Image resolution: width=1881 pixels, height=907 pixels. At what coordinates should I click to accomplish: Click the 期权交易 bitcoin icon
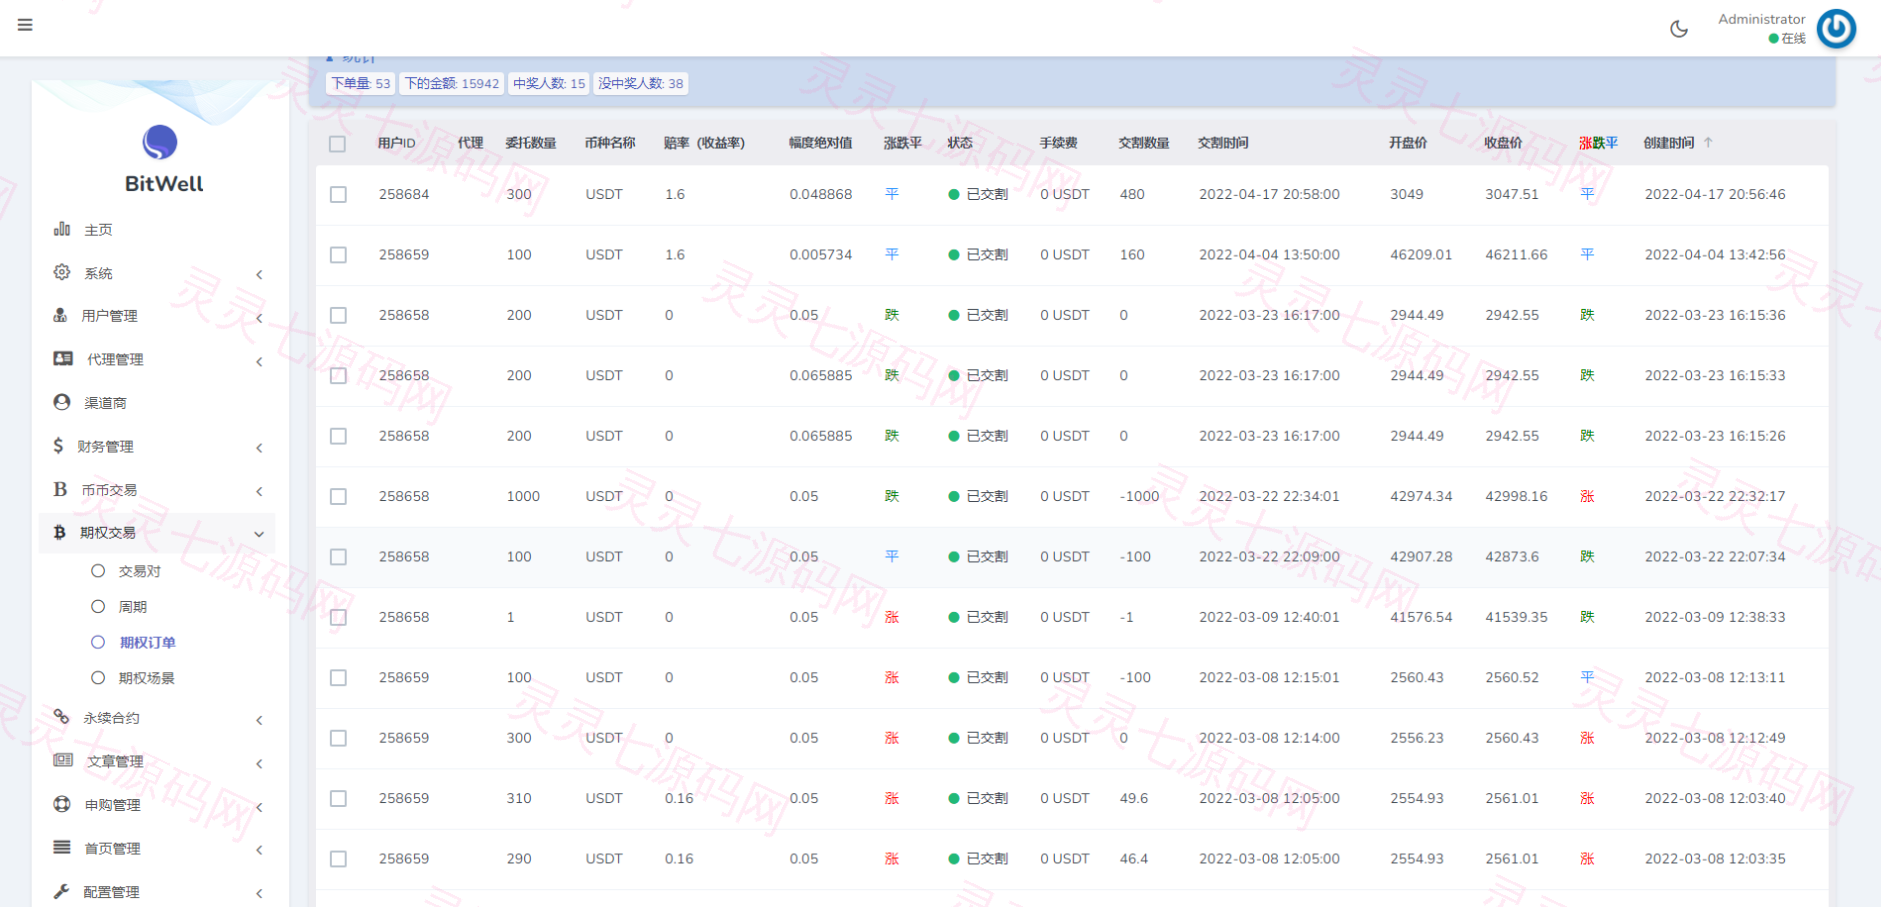pos(59,532)
